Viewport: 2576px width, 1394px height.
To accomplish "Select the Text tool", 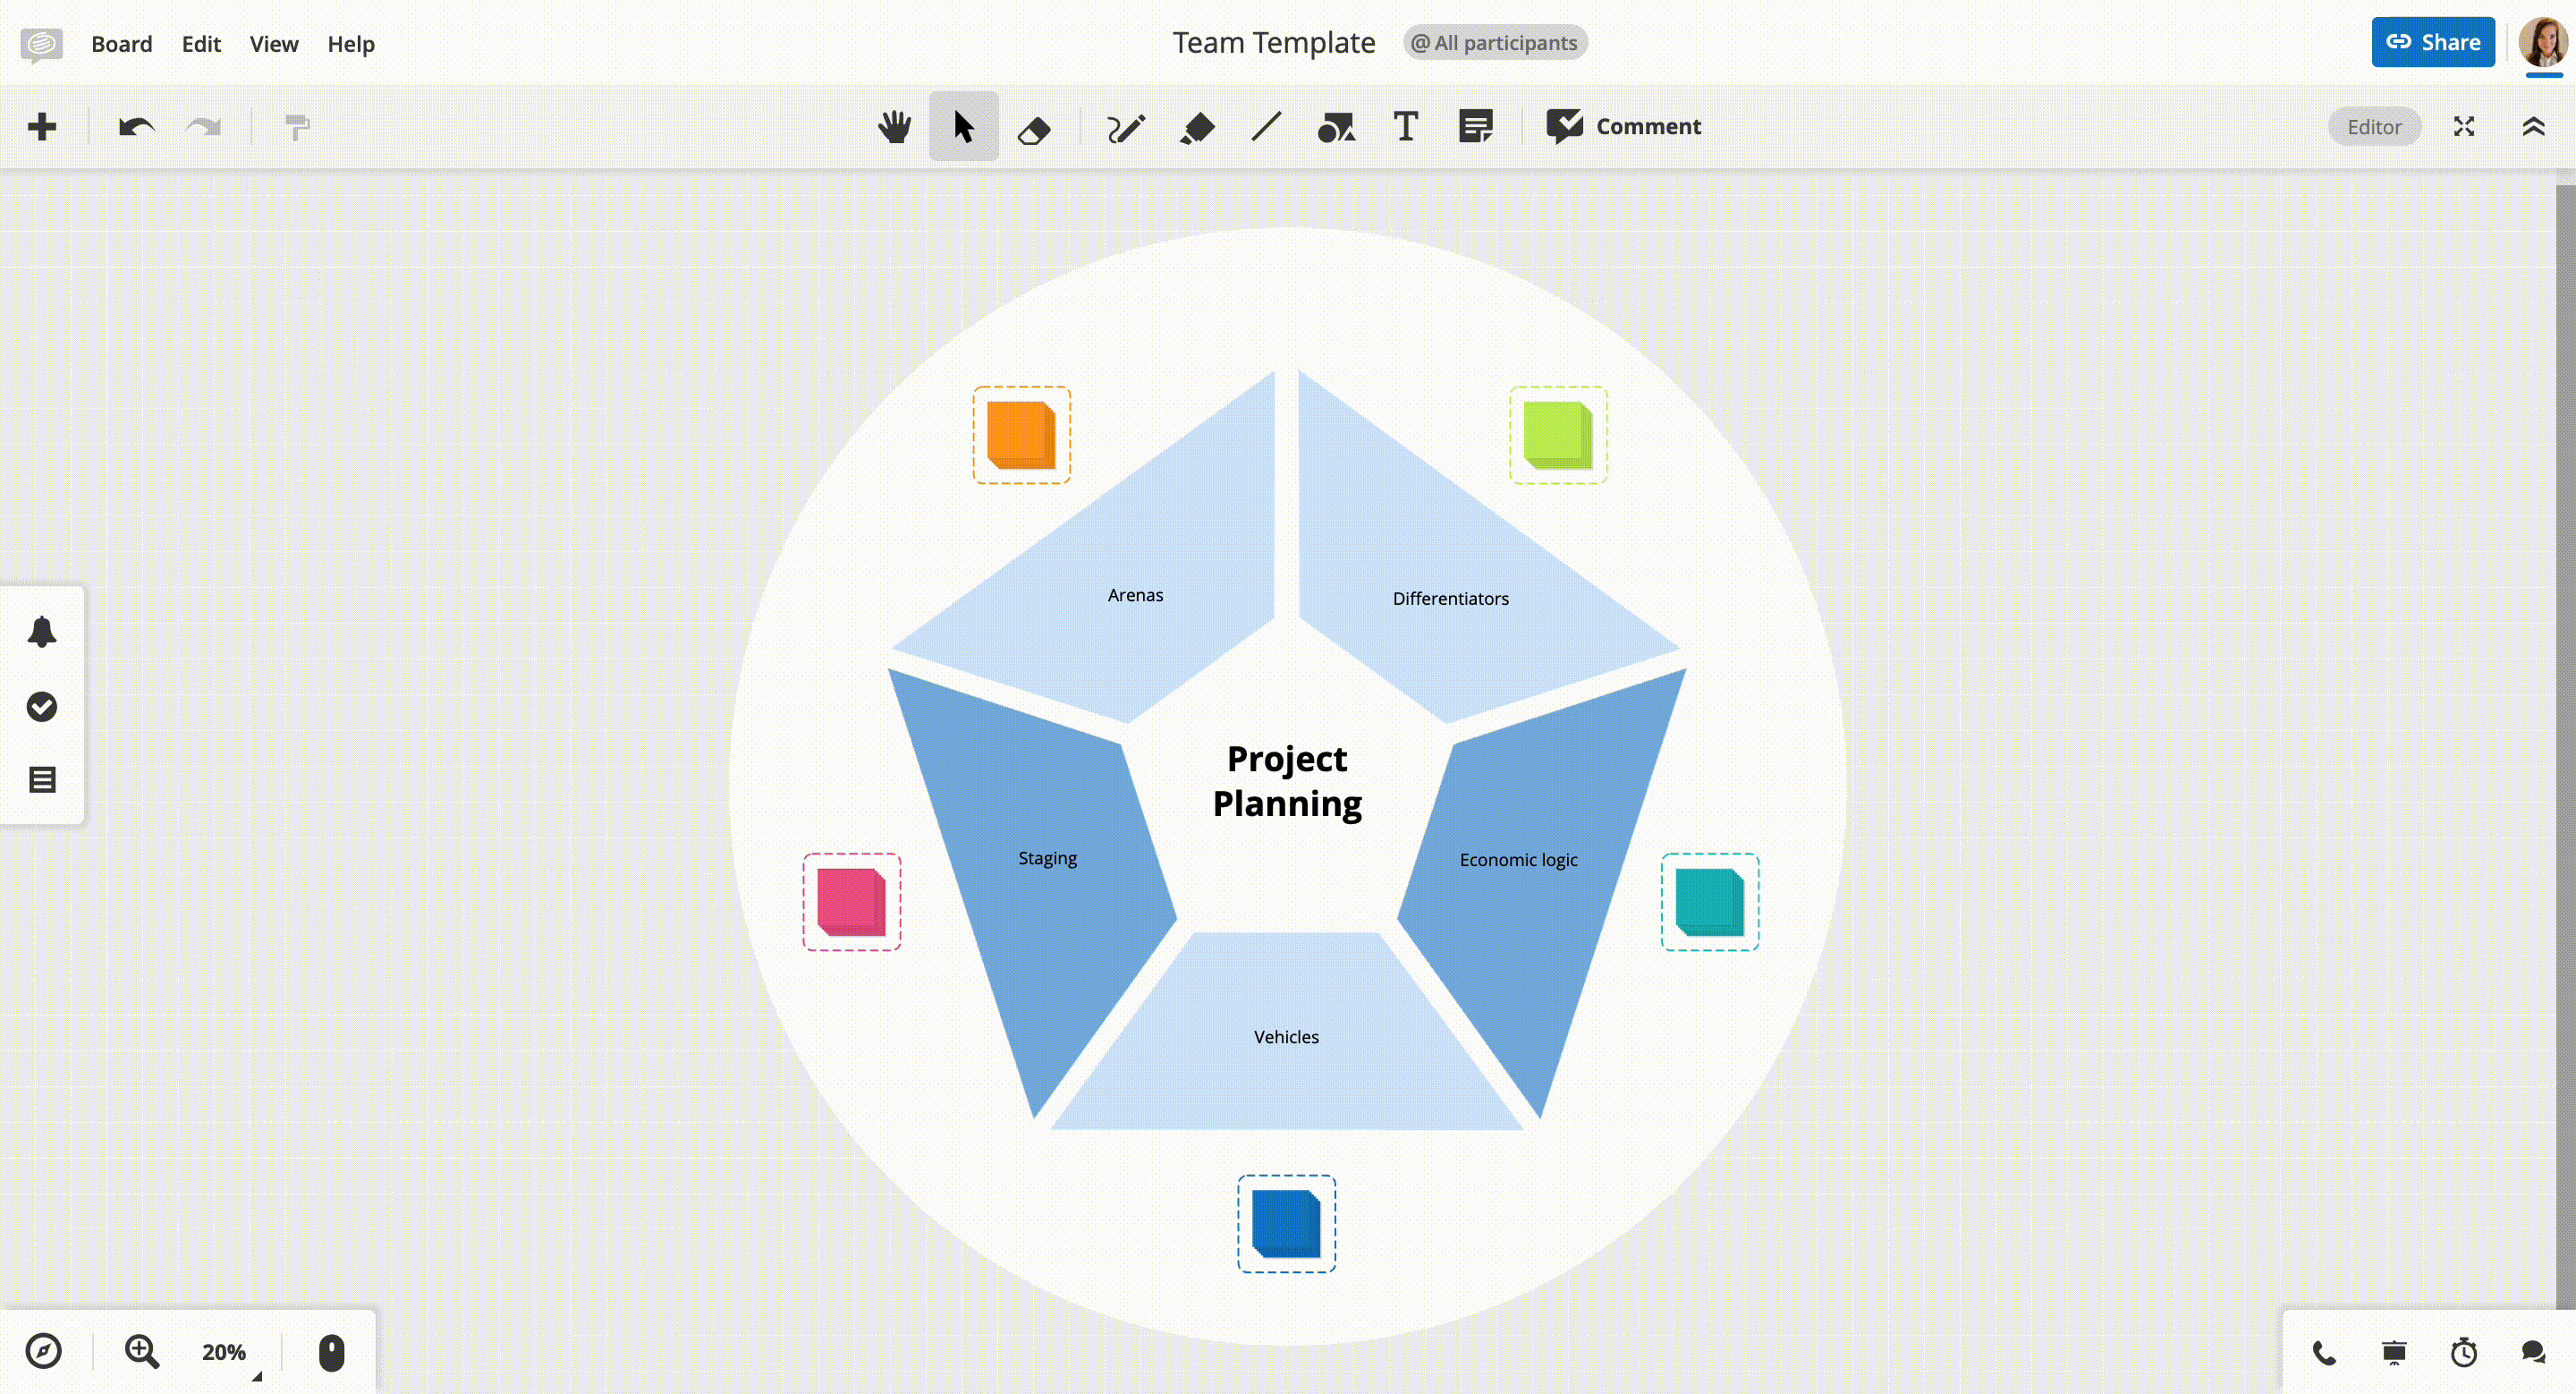I will [x=1406, y=126].
